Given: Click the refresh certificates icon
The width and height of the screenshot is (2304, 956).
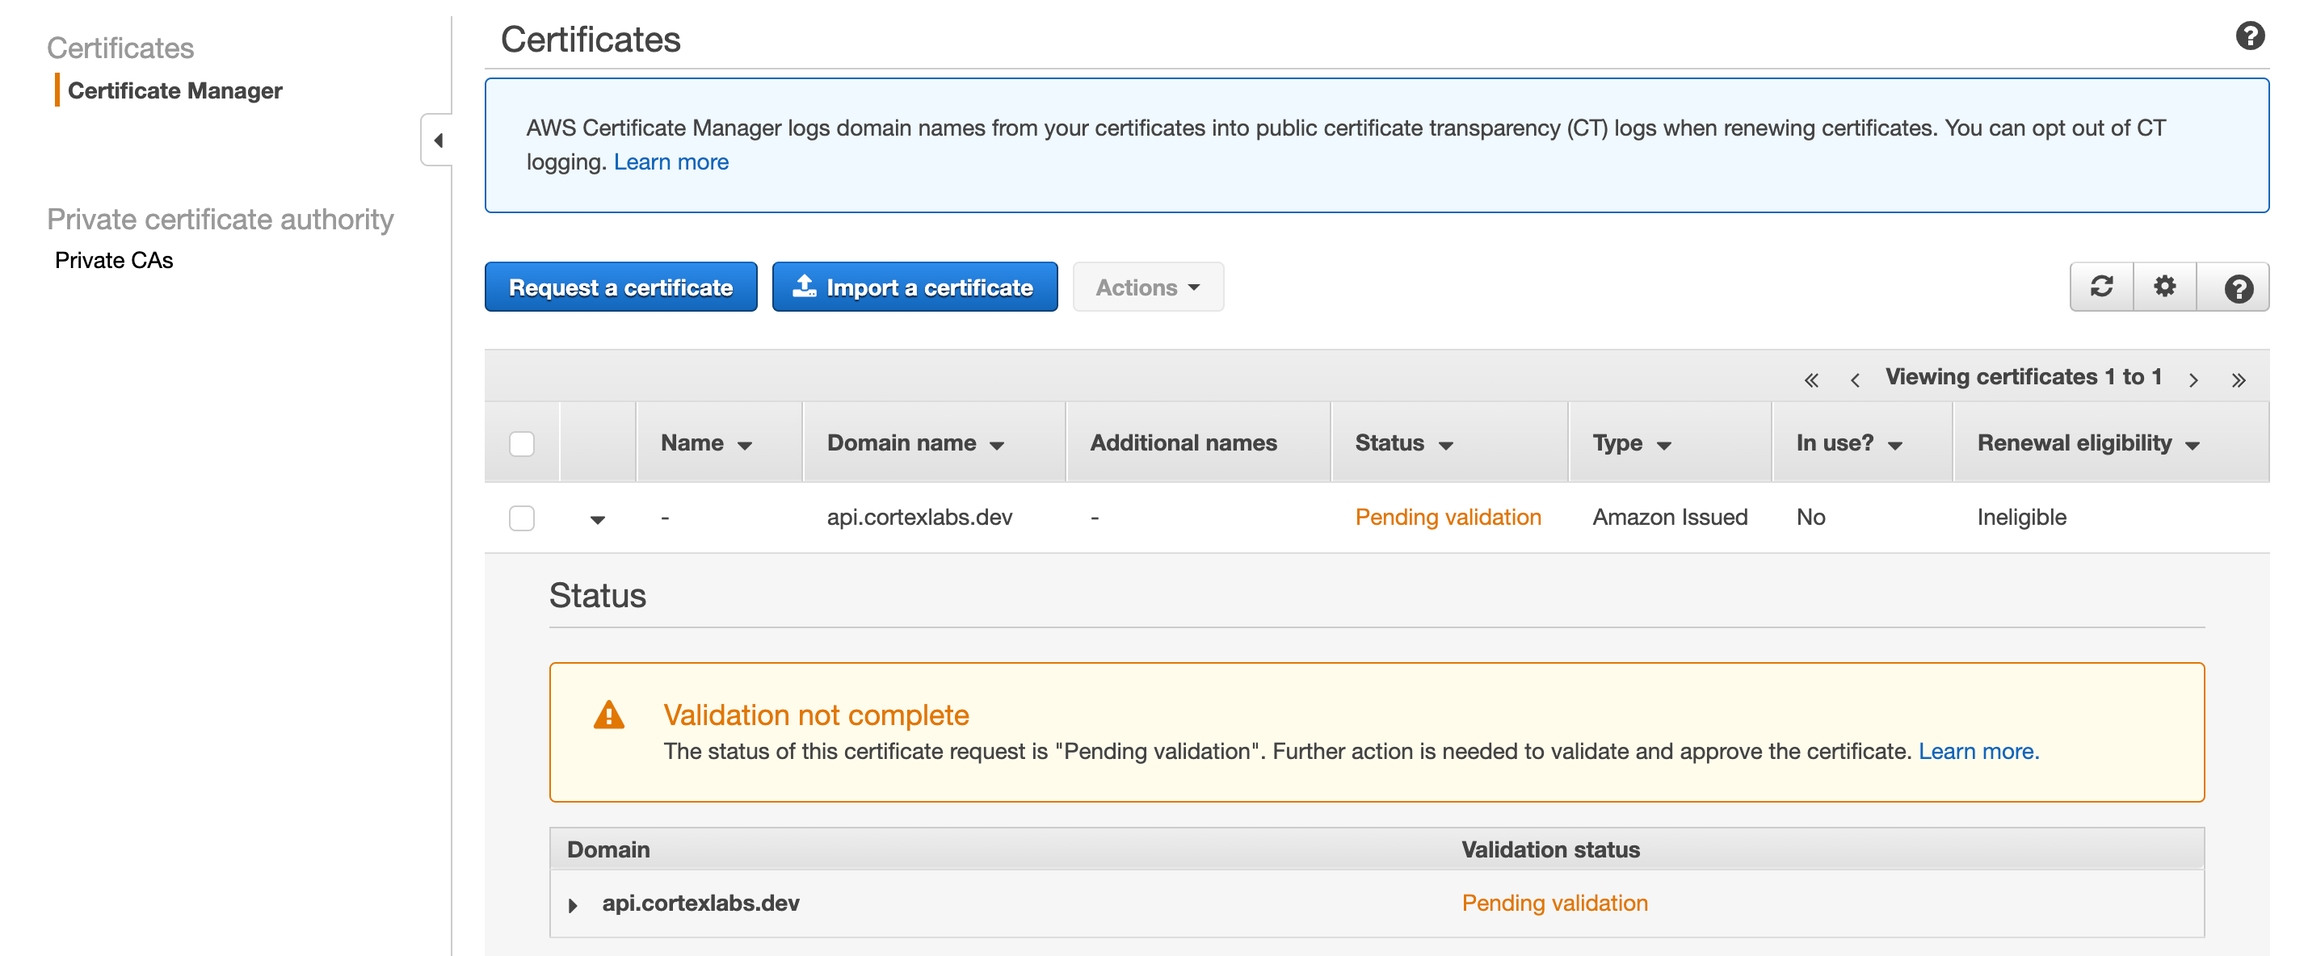Looking at the screenshot, I should pyautogui.click(x=2101, y=287).
